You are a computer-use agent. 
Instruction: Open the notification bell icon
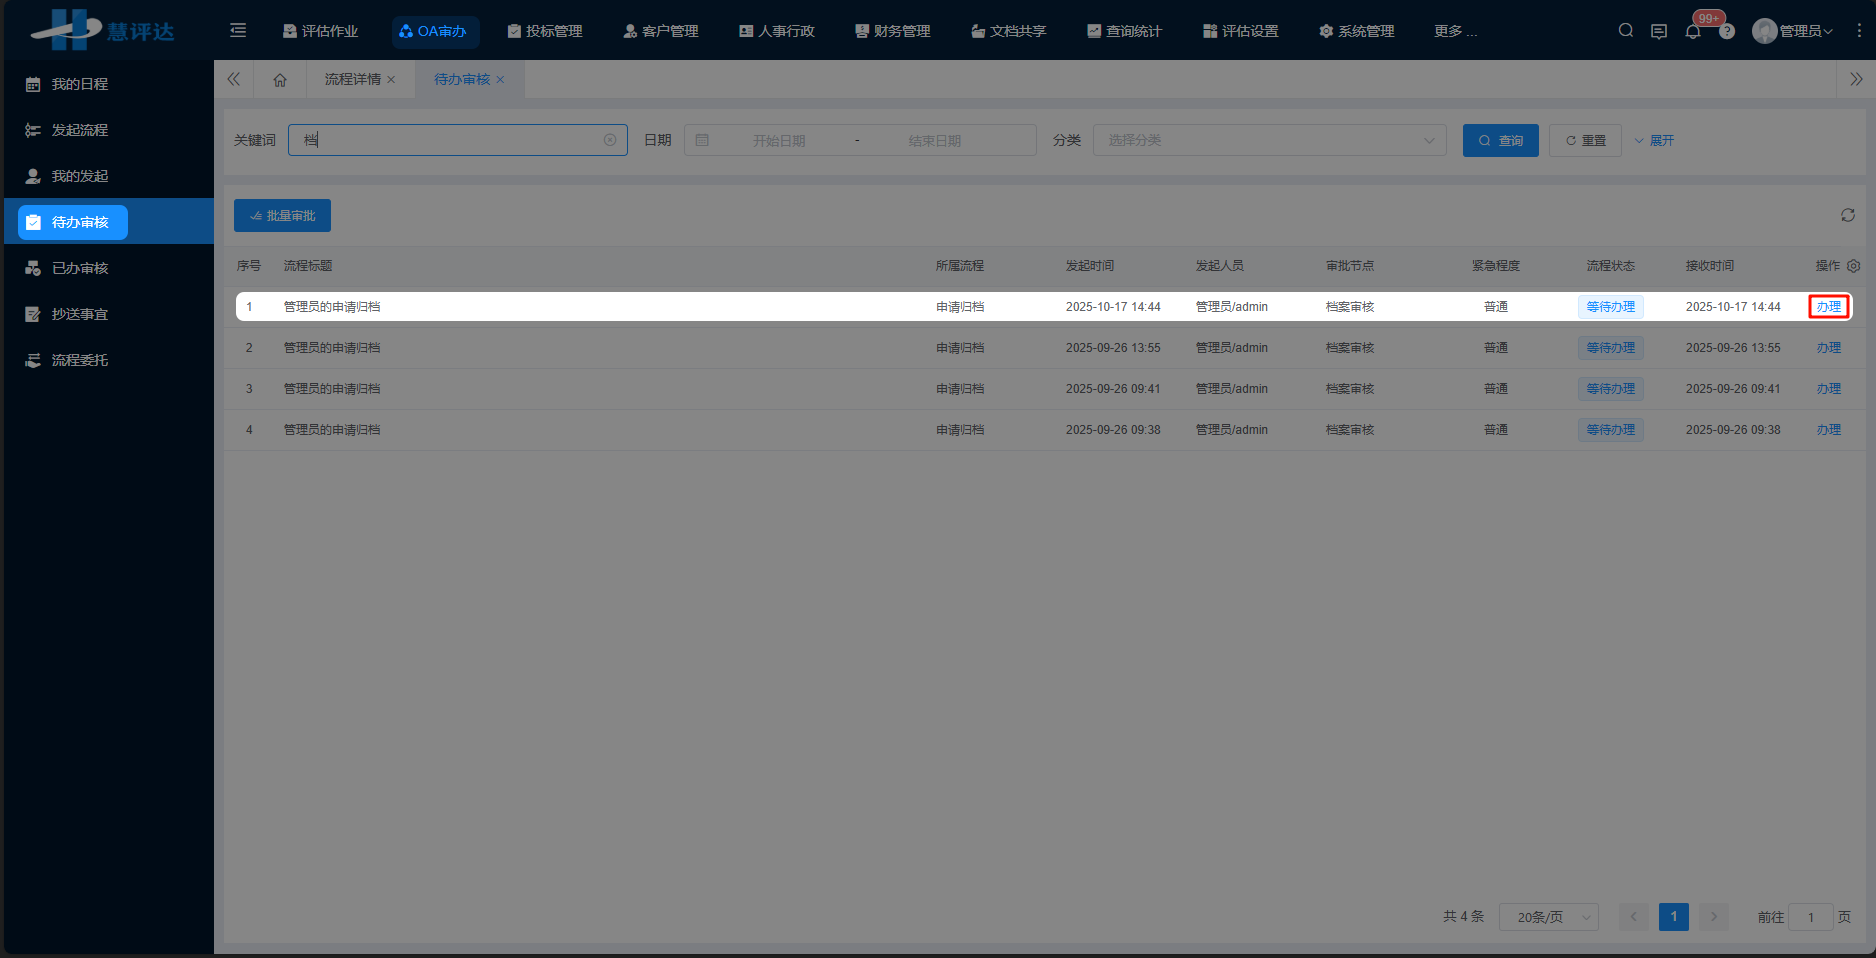coord(1693,31)
